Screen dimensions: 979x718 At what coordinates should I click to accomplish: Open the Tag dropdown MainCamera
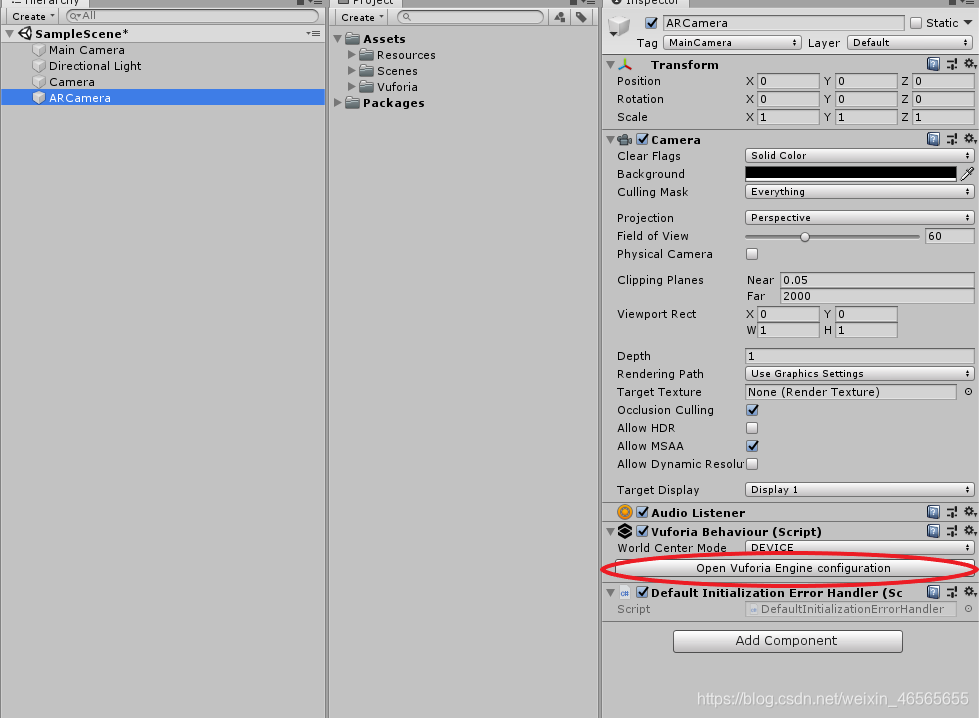click(x=732, y=42)
